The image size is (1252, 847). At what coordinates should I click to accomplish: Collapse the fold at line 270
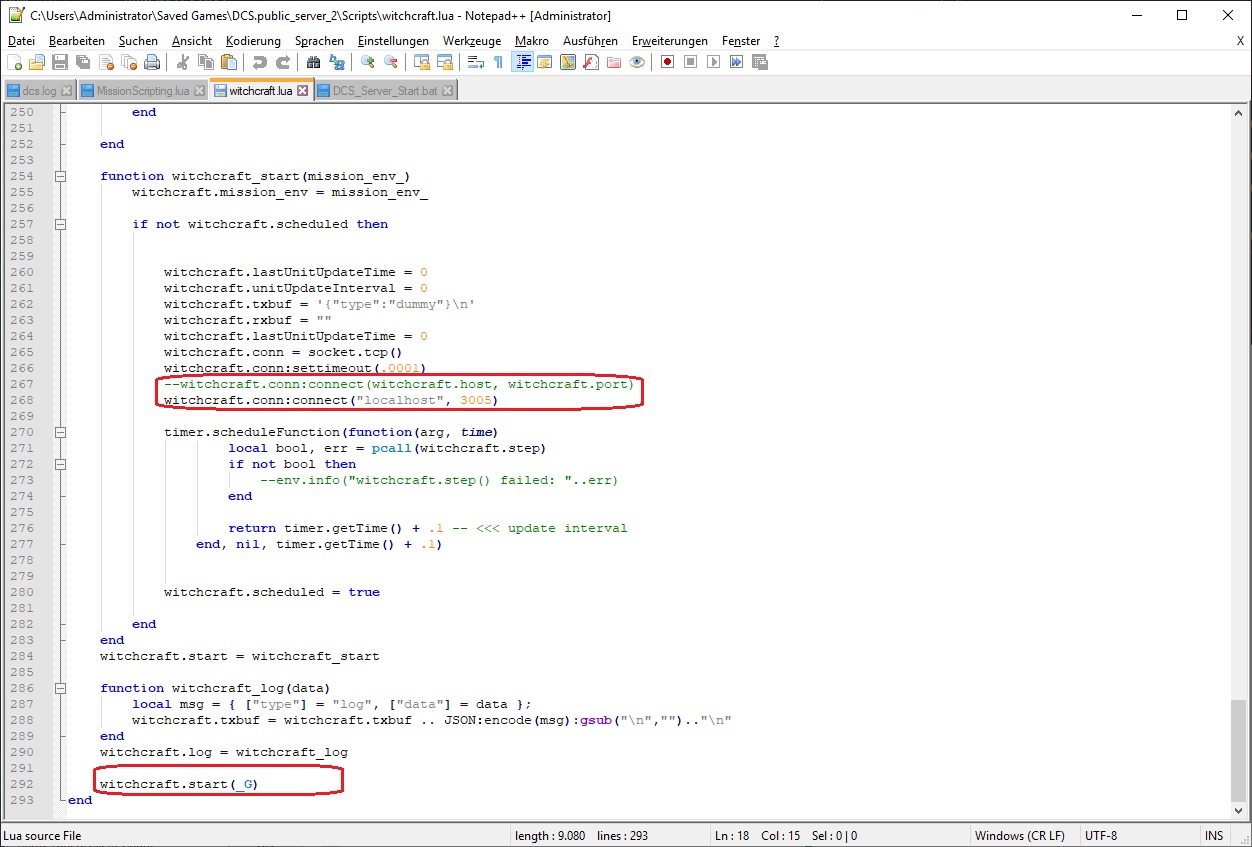[61, 432]
